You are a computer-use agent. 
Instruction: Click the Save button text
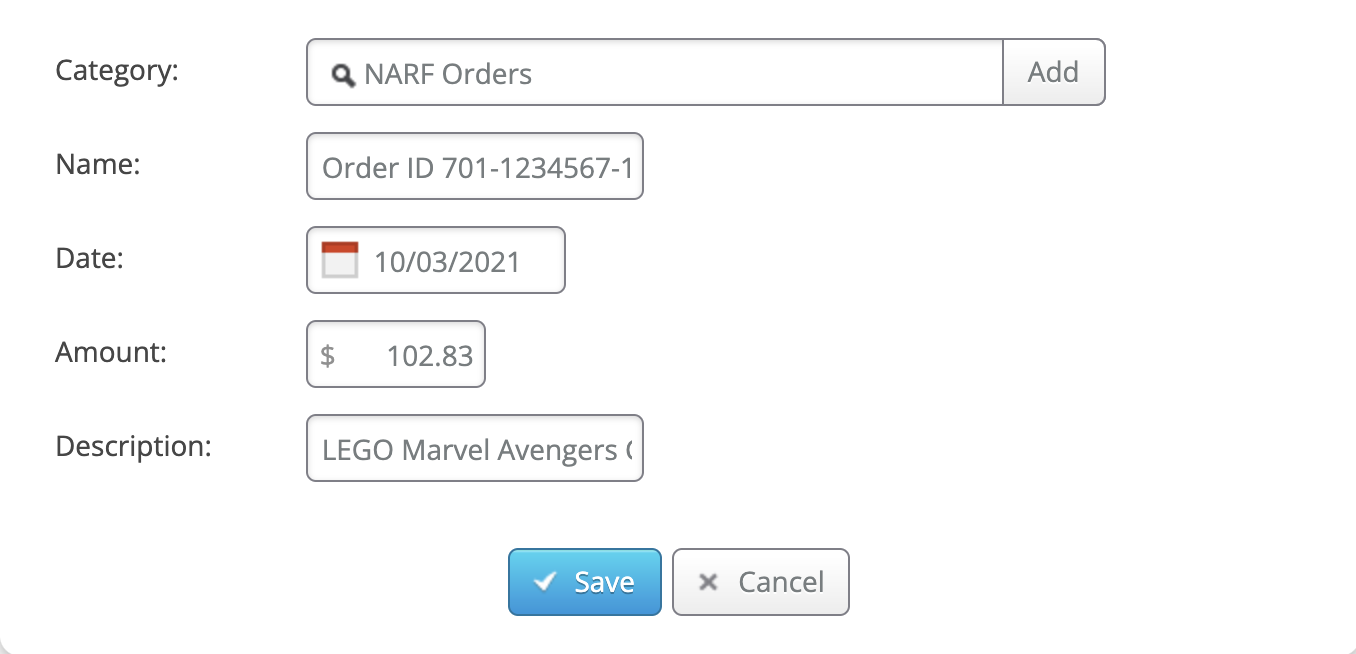604,582
